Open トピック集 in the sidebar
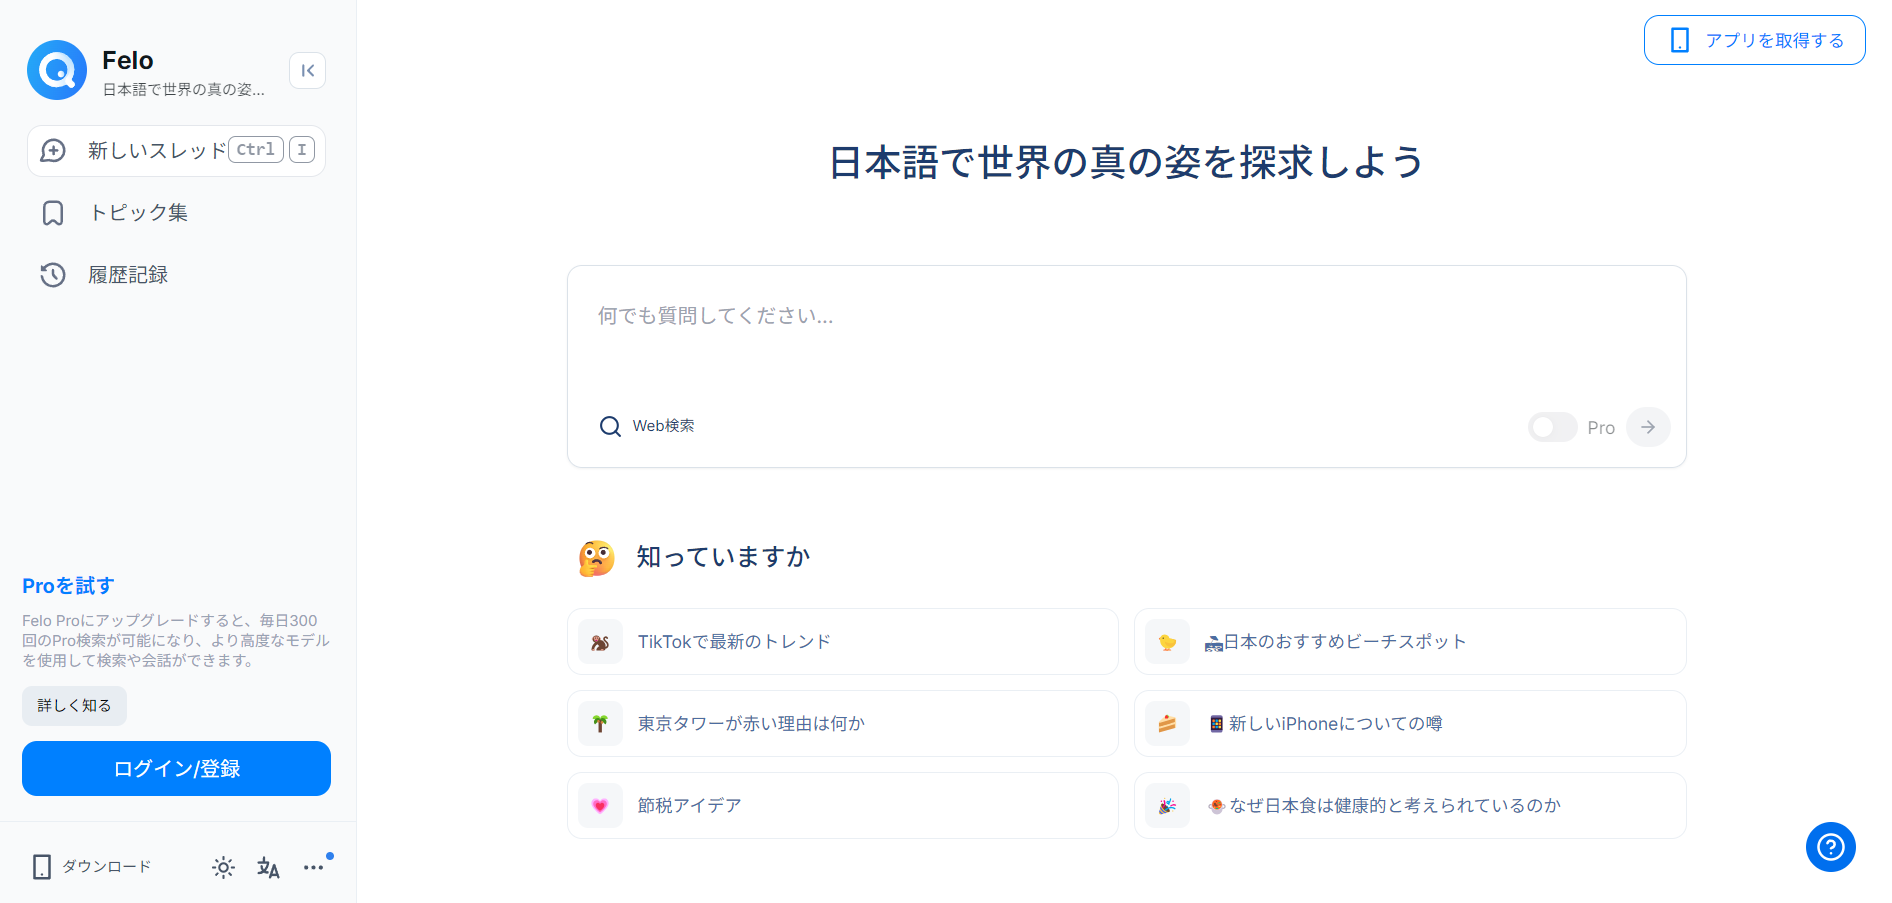The image size is (1892, 903). (x=138, y=213)
